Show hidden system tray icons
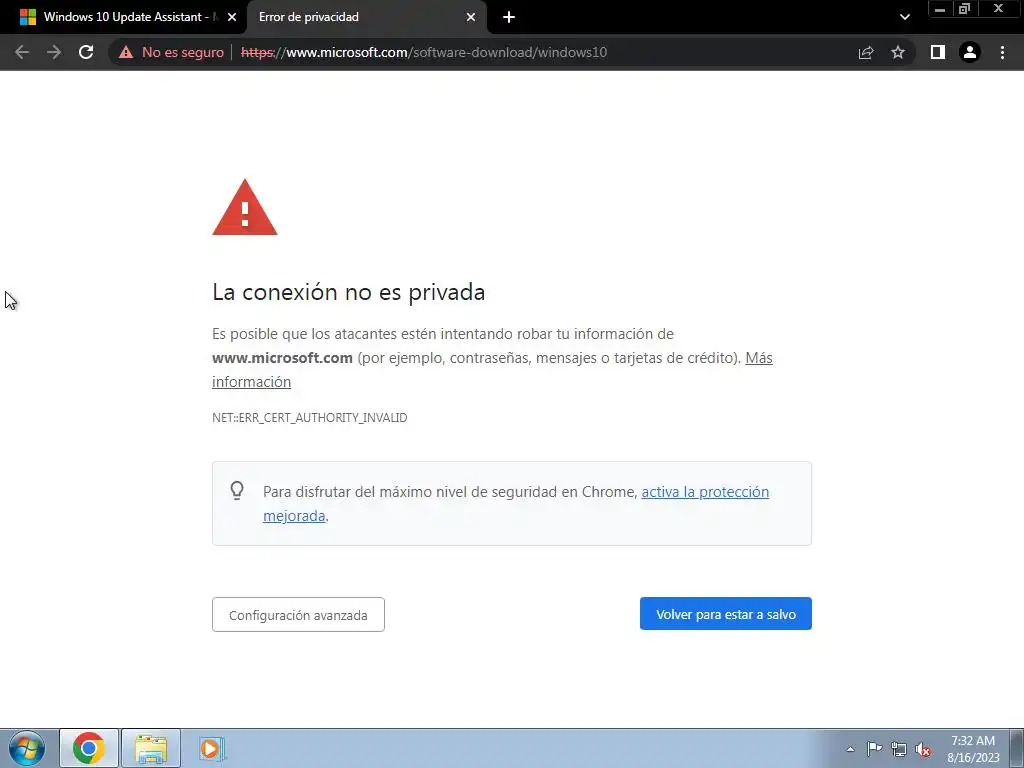 850,749
